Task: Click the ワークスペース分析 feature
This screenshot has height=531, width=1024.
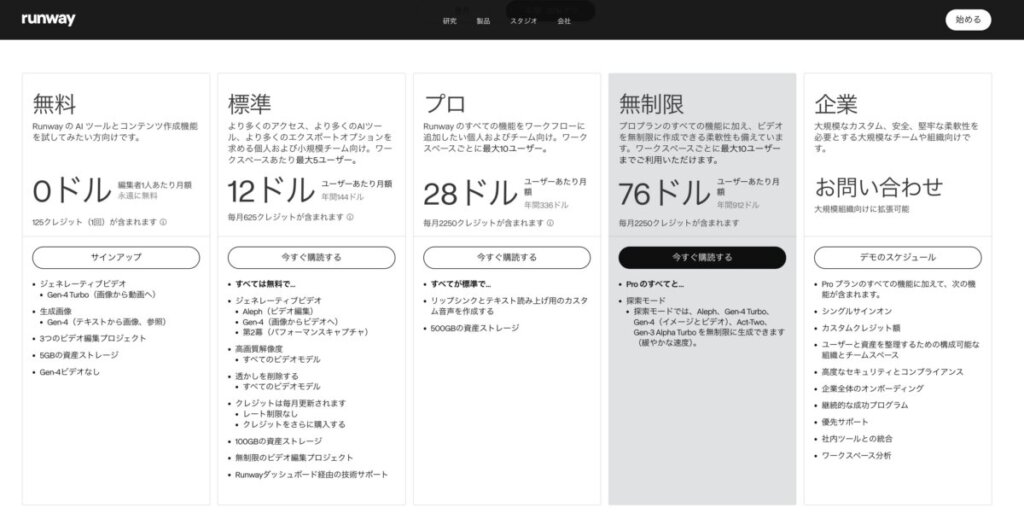Action: (856, 456)
